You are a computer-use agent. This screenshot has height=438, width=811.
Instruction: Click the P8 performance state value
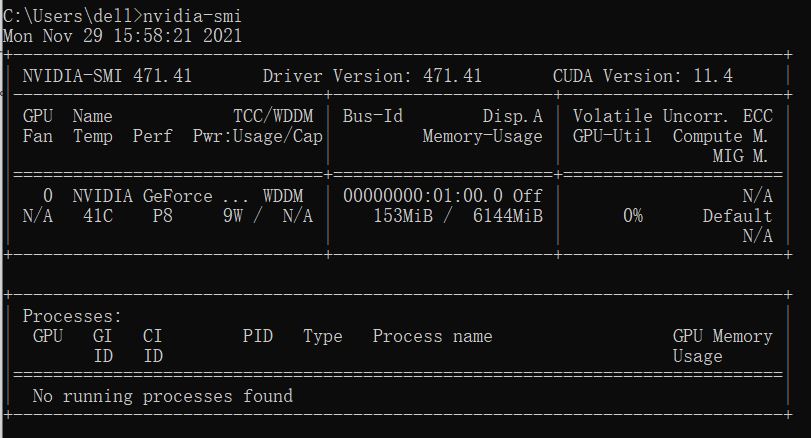point(162,216)
